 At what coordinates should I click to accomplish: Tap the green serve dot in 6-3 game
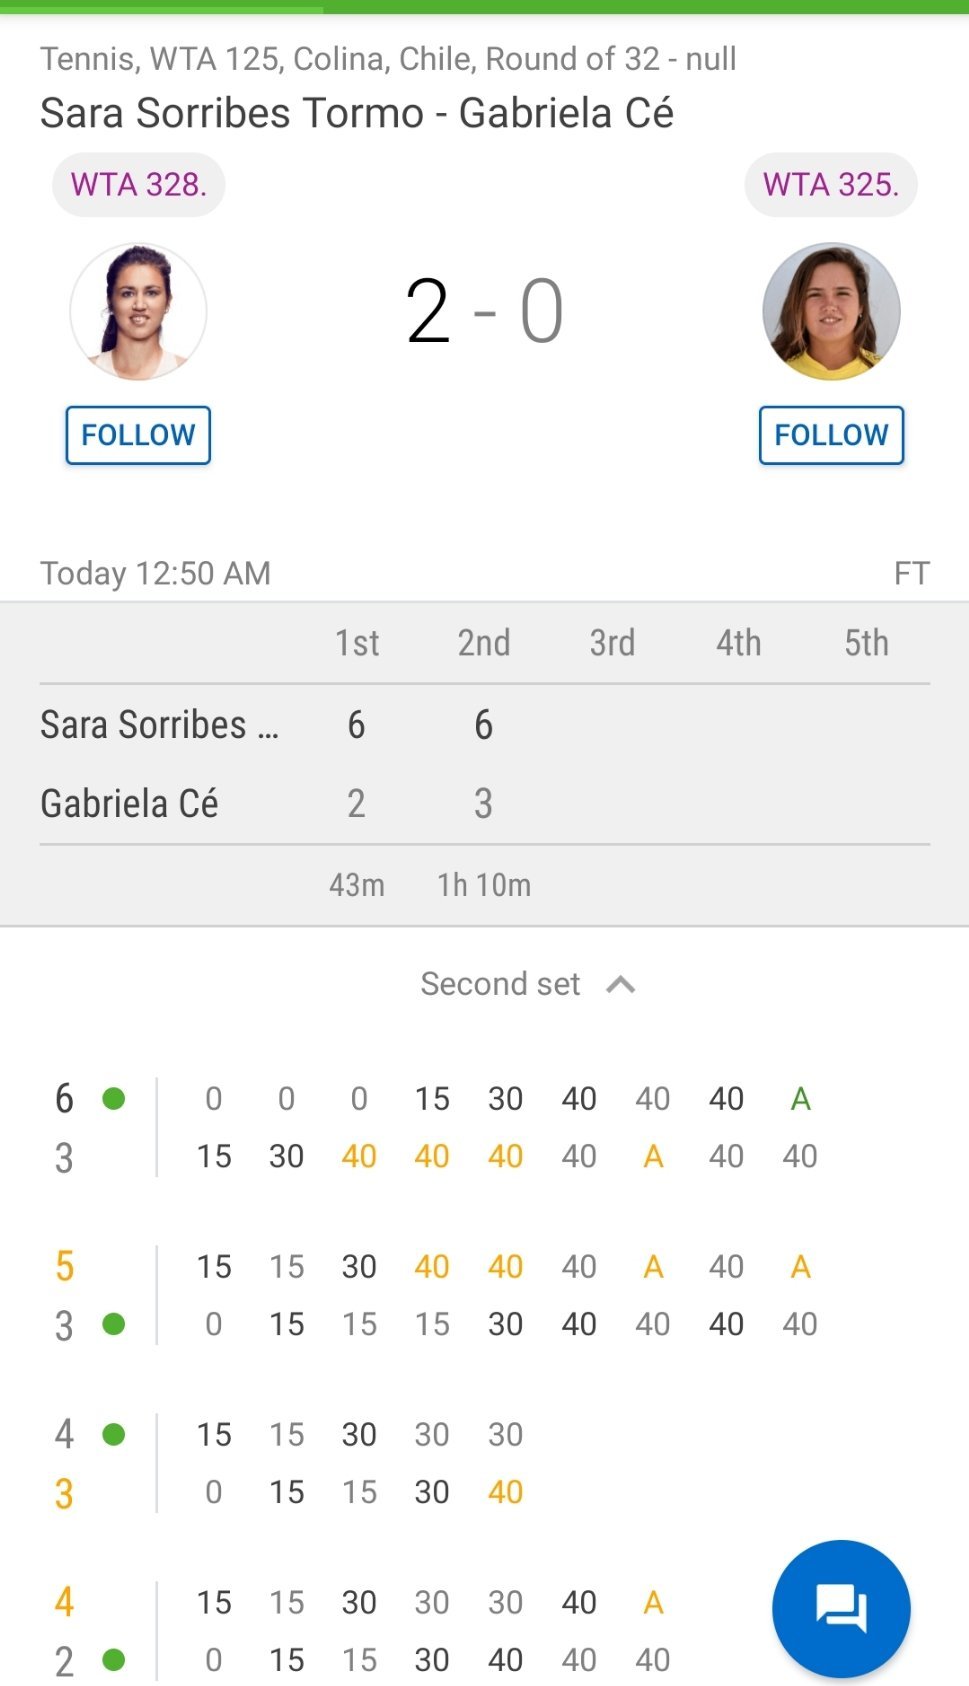[114, 1099]
